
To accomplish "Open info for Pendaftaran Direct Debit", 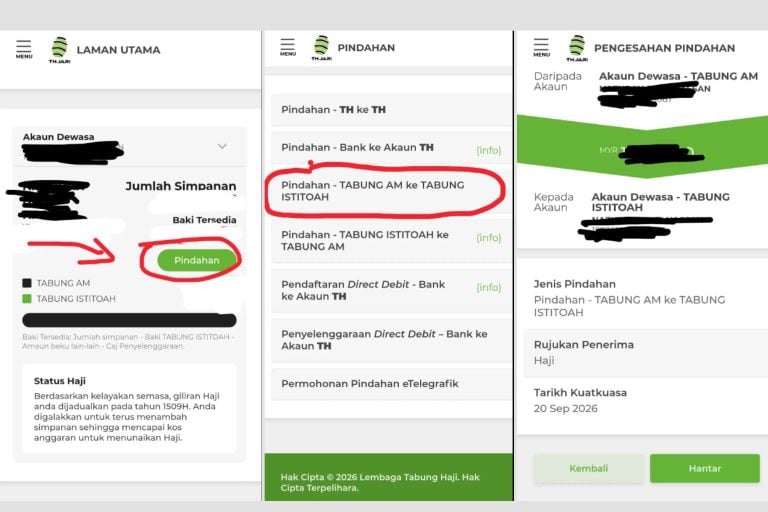I will (488, 287).
